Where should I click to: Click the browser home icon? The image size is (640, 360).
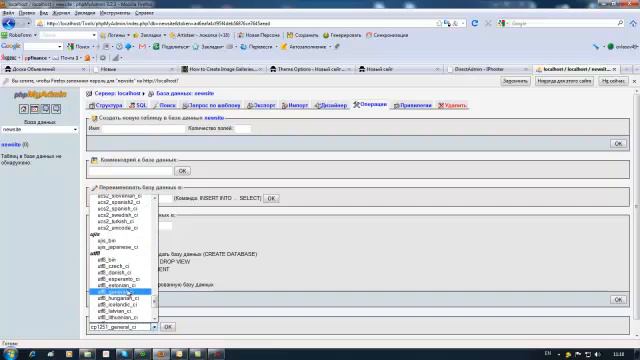pyautogui.click(x=633, y=24)
